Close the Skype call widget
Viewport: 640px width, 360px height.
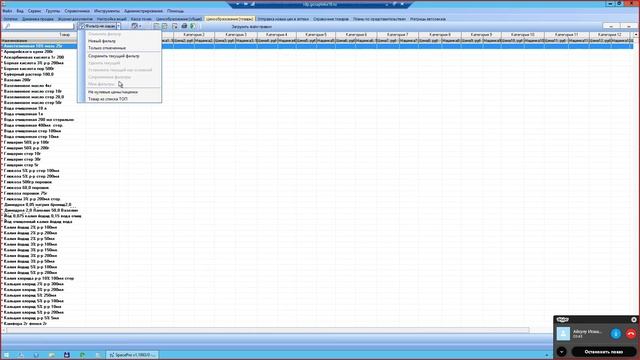(x=633, y=320)
